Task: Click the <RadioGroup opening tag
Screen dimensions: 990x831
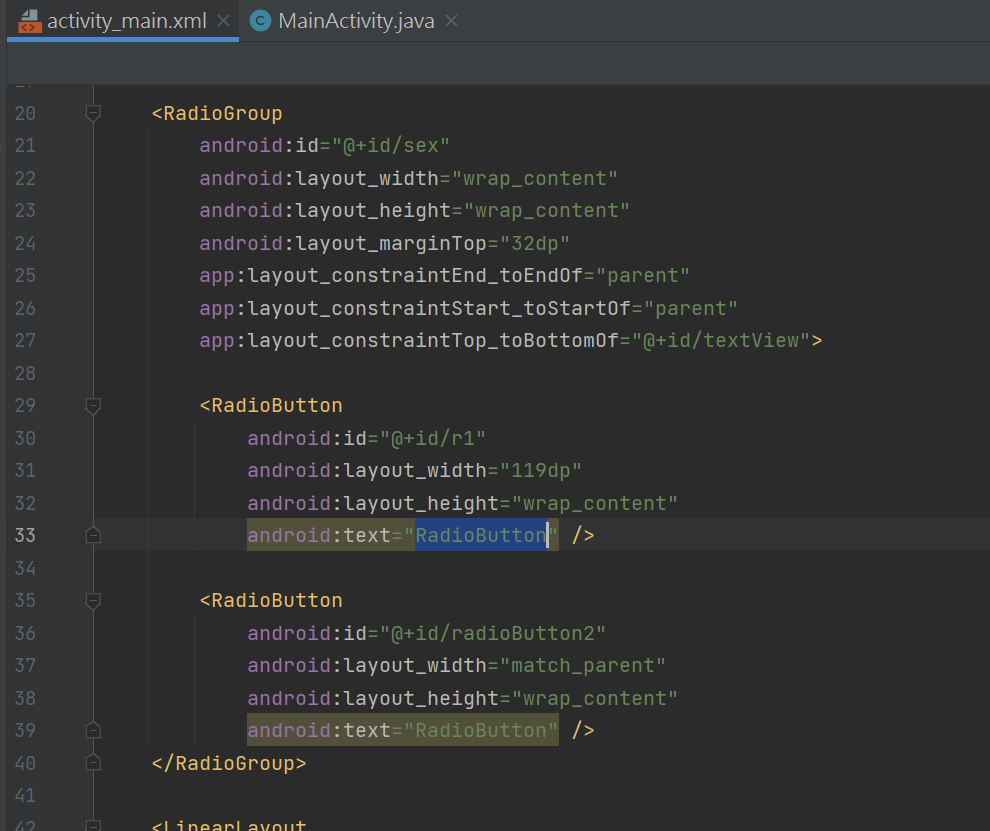Action: click(217, 114)
